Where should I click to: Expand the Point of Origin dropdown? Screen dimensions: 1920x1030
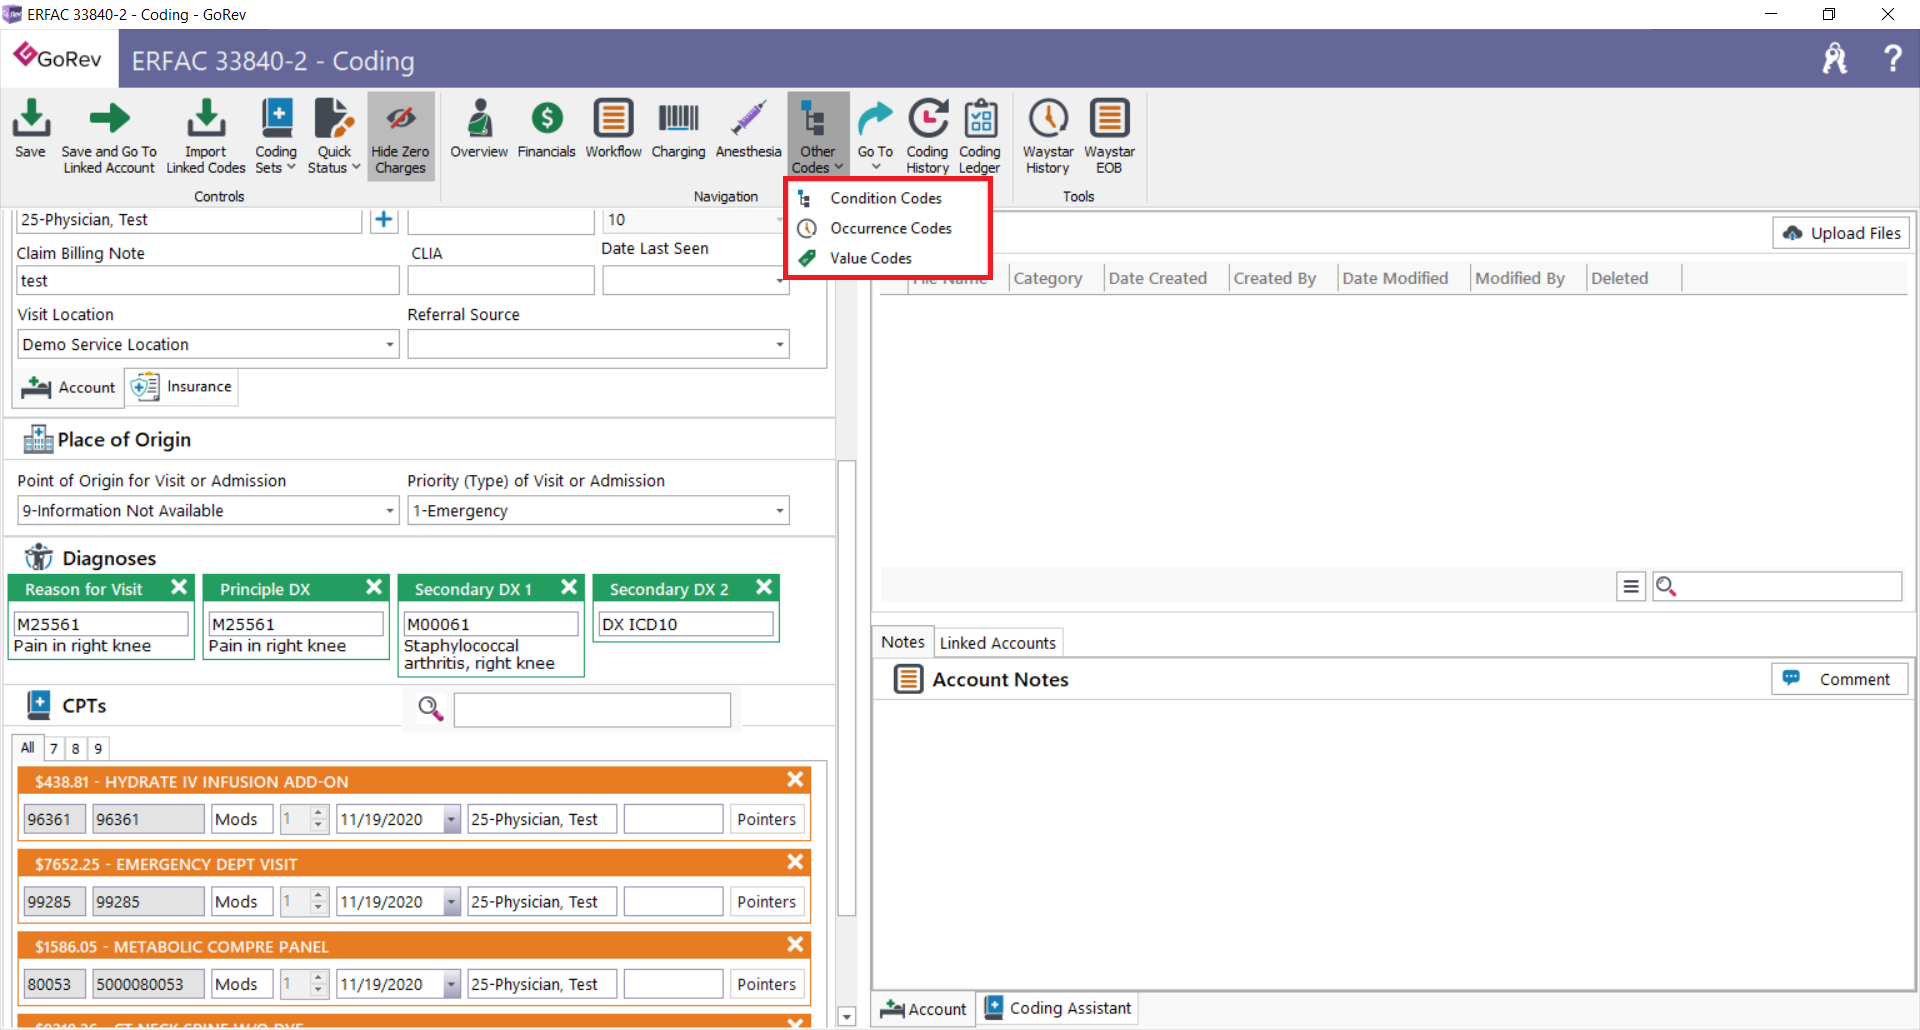tap(390, 511)
